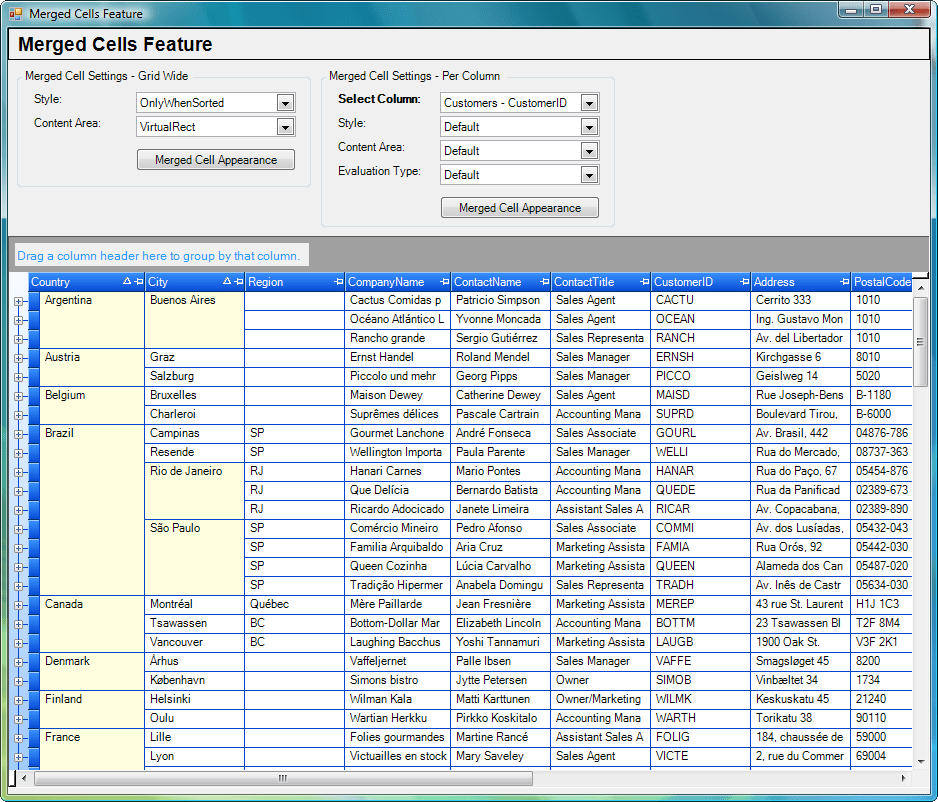Image resolution: width=938 pixels, height=802 pixels.
Task: Click per-column Merged Cell Appearance button
Action: [x=519, y=208]
